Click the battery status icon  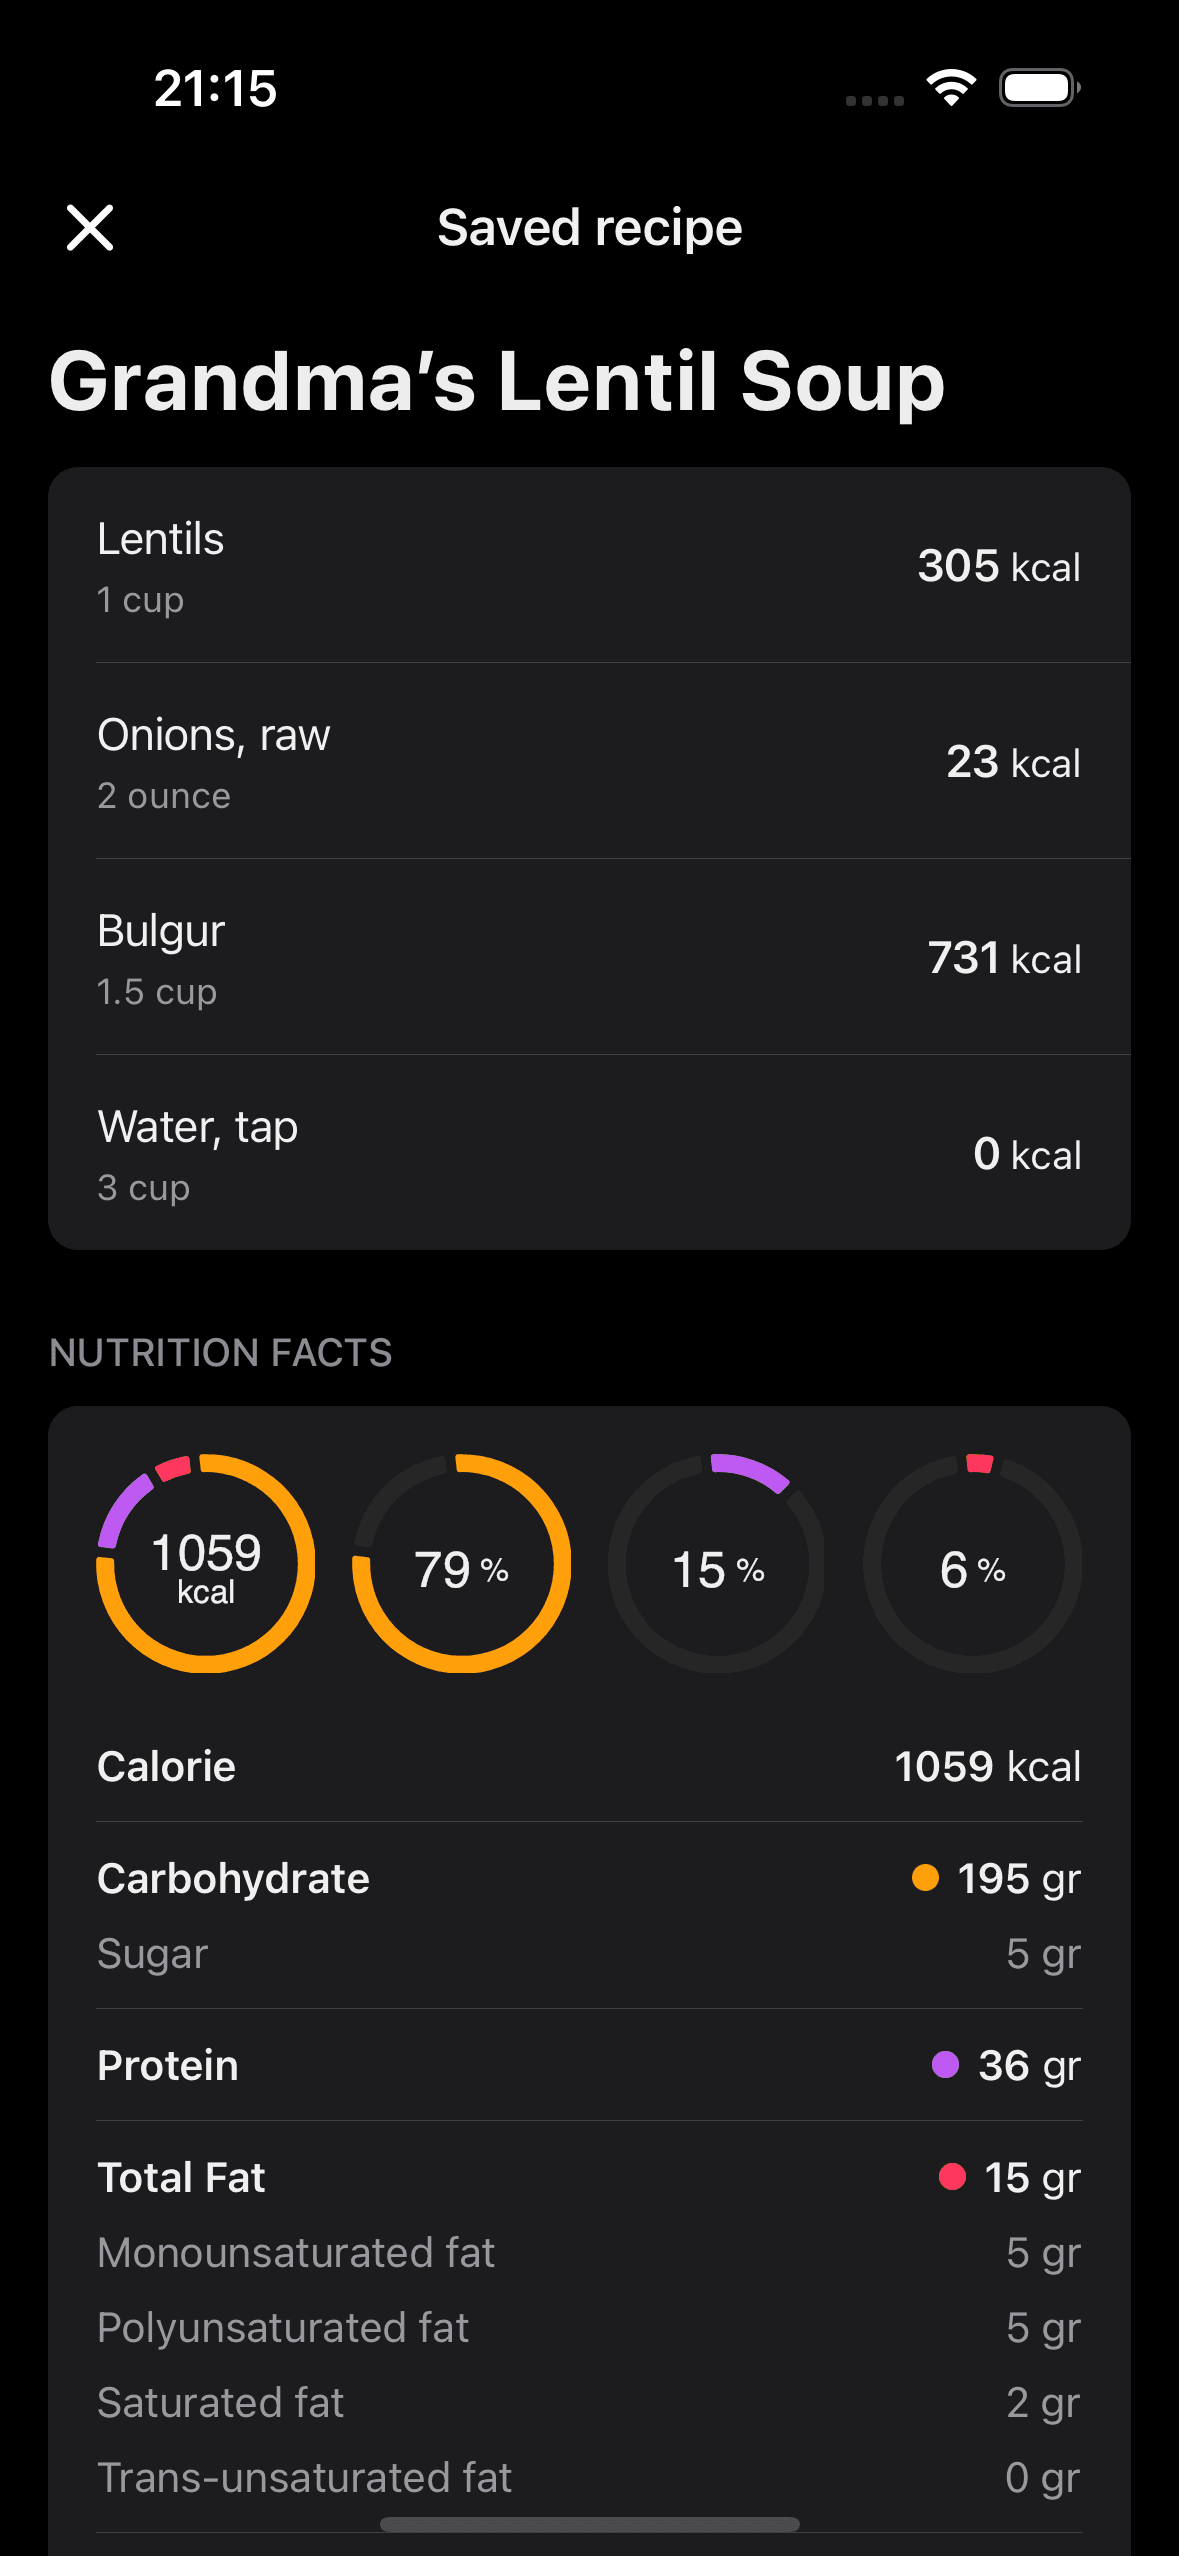coord(1040,88)
